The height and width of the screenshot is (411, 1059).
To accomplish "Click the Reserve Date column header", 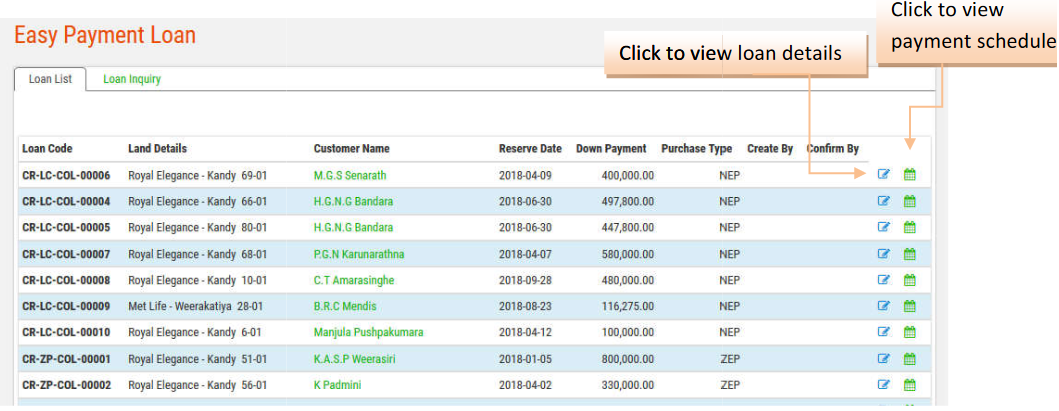I will (x=530, y=149).
